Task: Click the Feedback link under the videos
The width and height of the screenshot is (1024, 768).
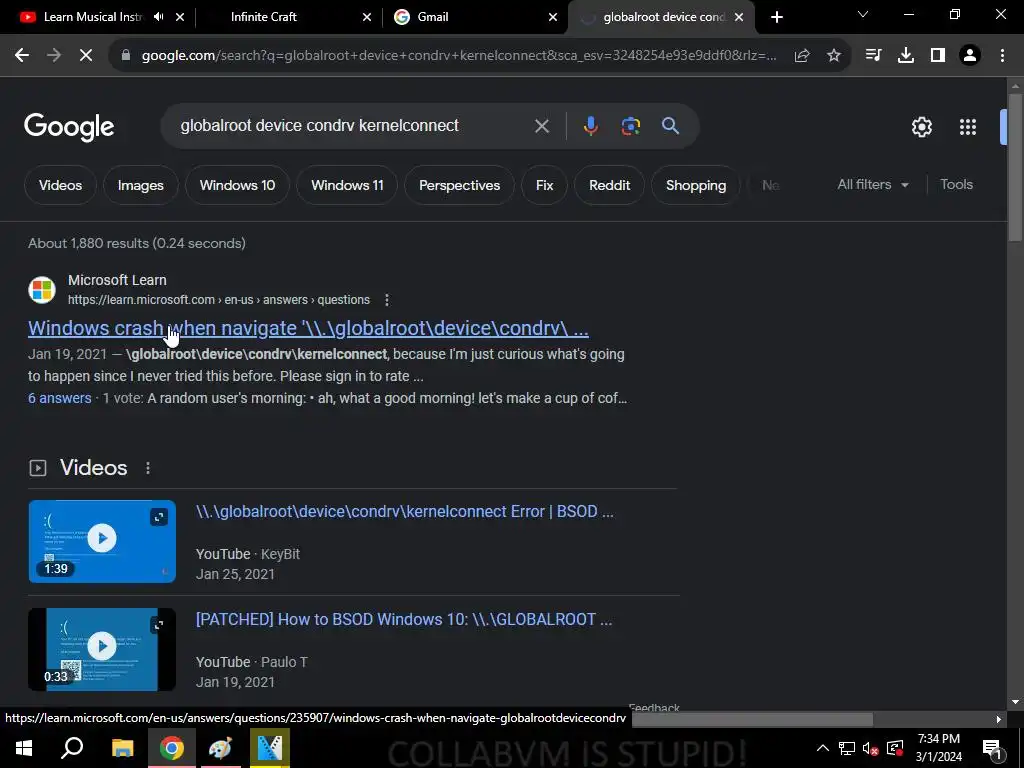Action: (654, 707)
